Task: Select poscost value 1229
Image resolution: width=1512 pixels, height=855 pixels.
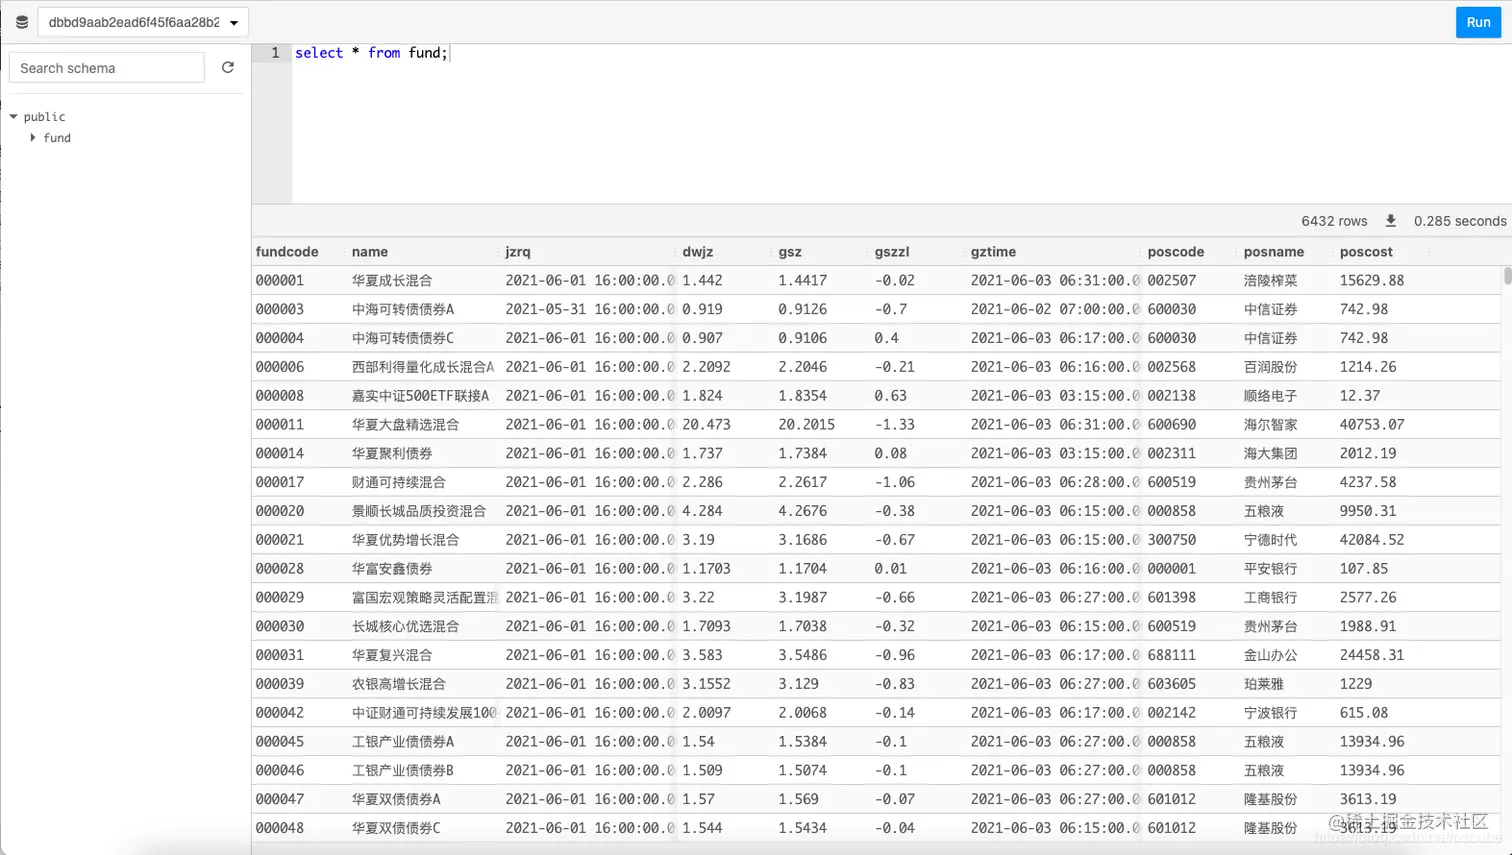Action: click(x=1356, y=684)
